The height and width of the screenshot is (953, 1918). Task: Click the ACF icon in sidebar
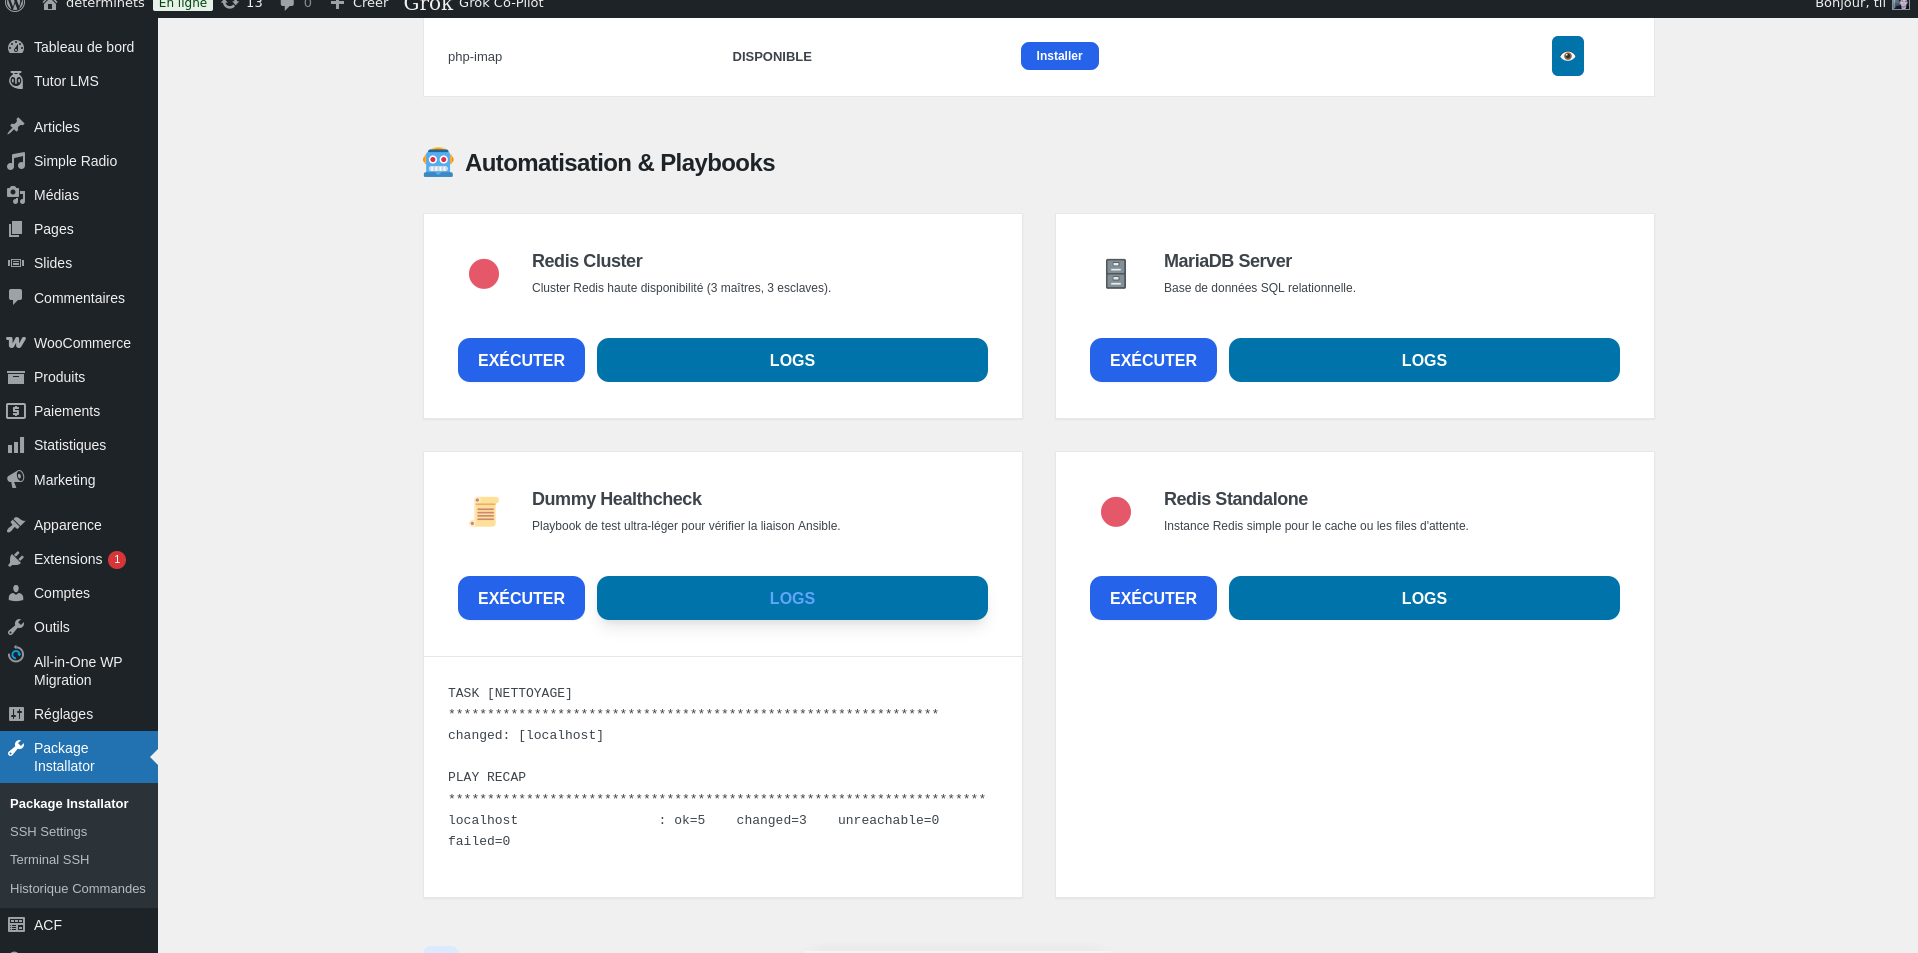tap(16, 925)
